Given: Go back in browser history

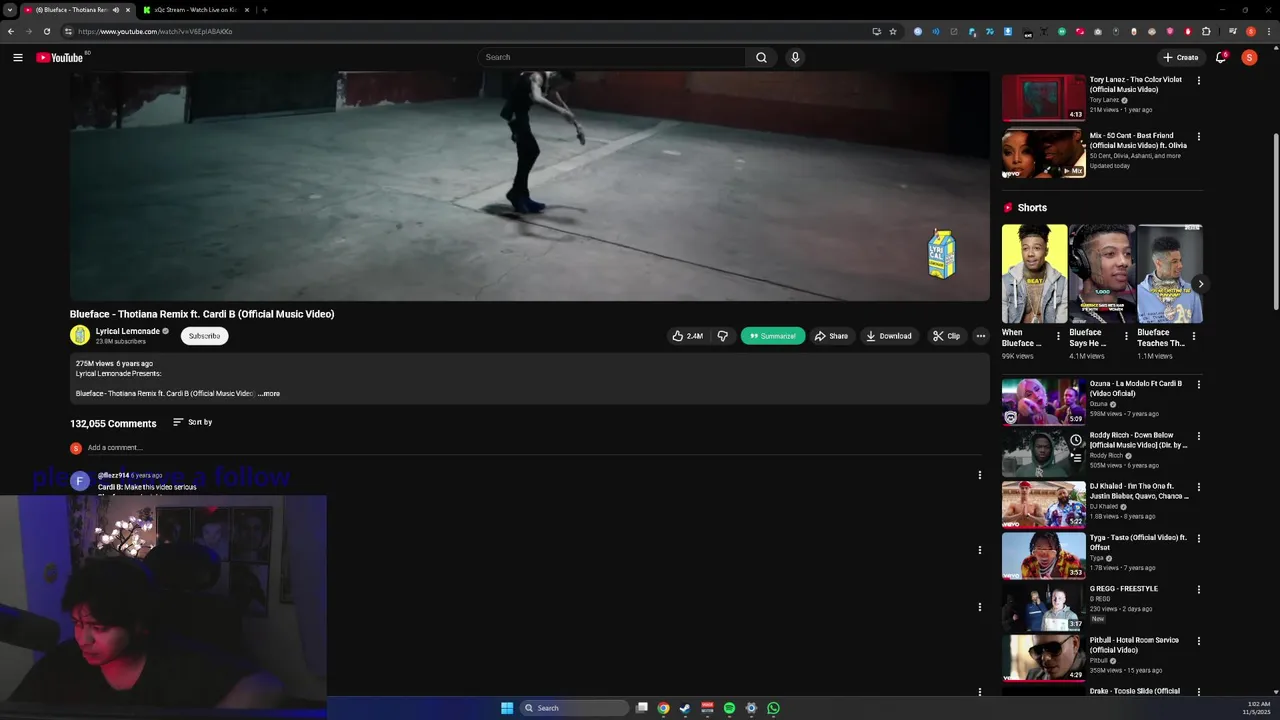Looking at the screenshot, I should coord(11,31).
